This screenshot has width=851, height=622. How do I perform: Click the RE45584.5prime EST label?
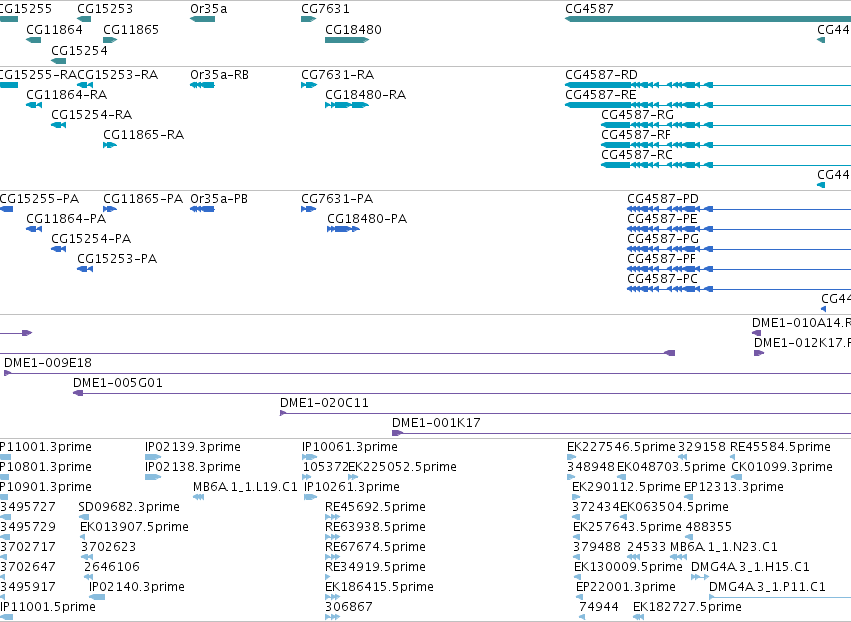[780, 447]
